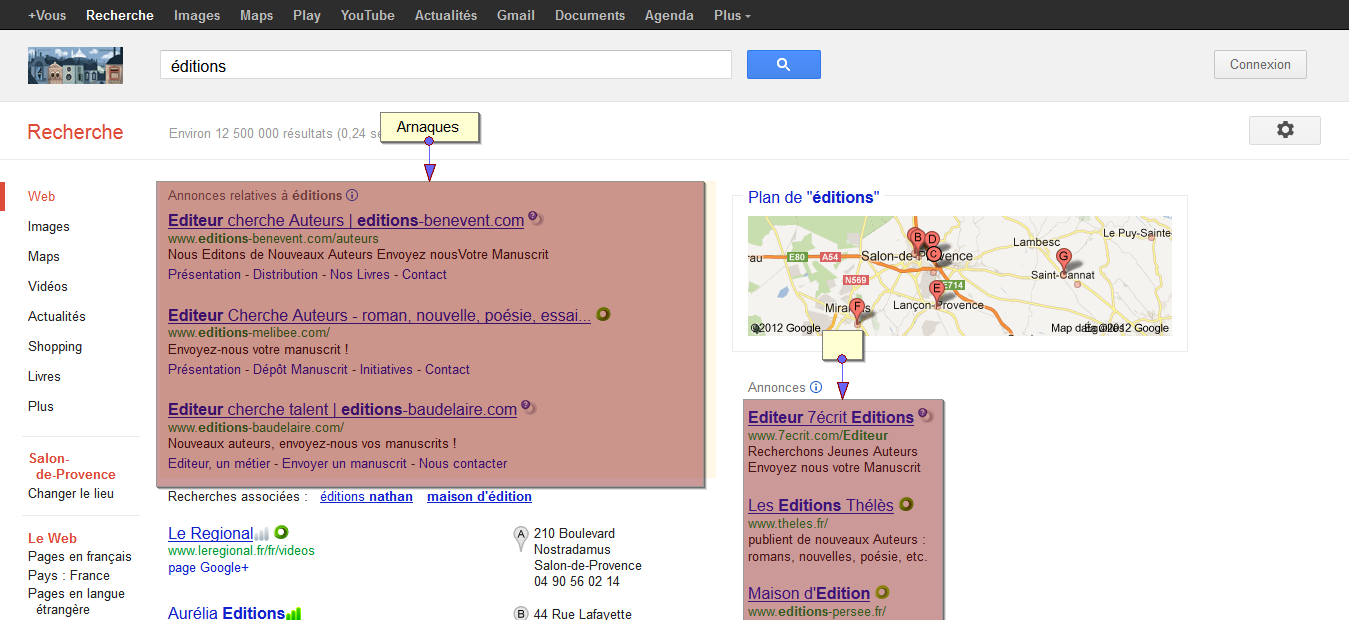This screenshot has height=624, width=1349.
Task: Open Agenda in the top bar
Action: point(669,15)
